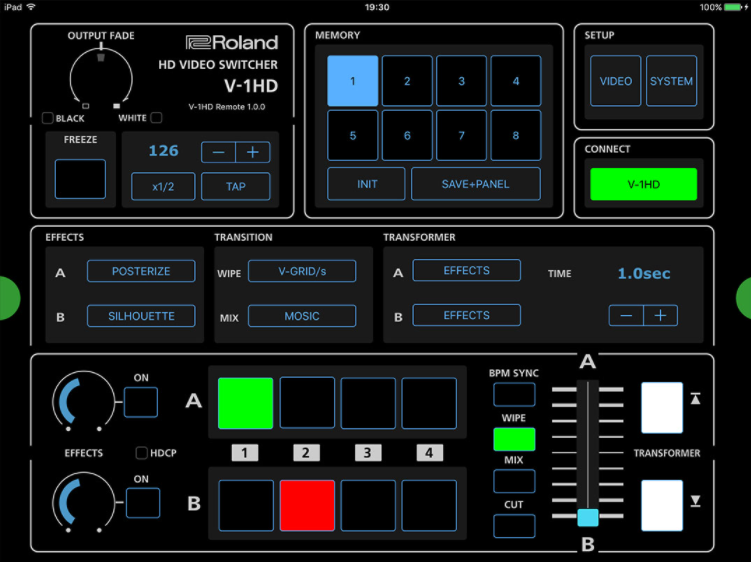Click the upper transformer arrow icon
Viewport: 751px width, 562px height.
click(695, 398)
